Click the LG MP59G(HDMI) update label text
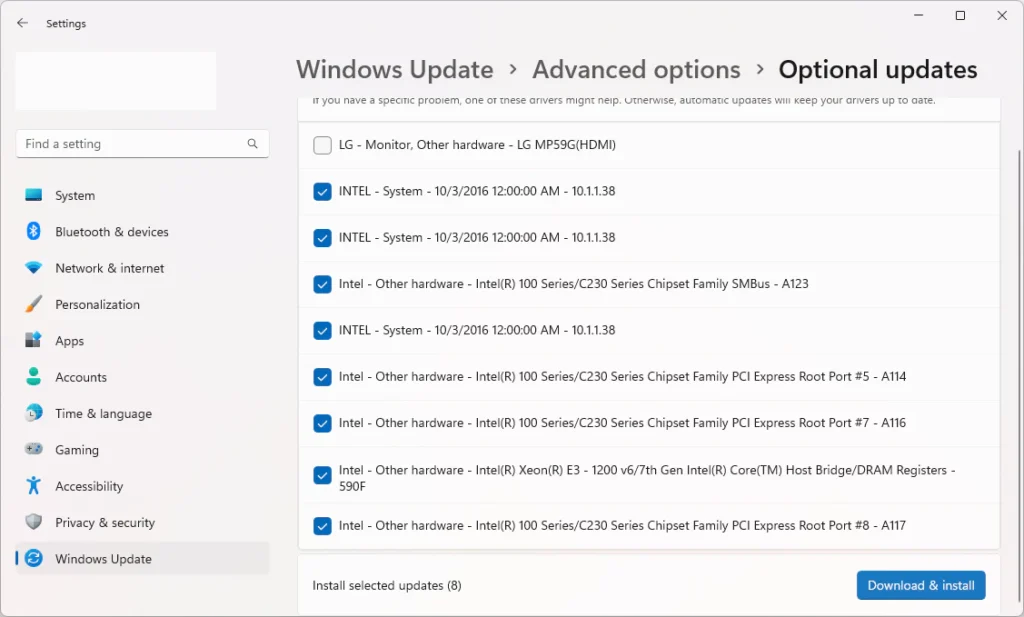Viewport: 1024px width, 617px height. tap(477, 145)
